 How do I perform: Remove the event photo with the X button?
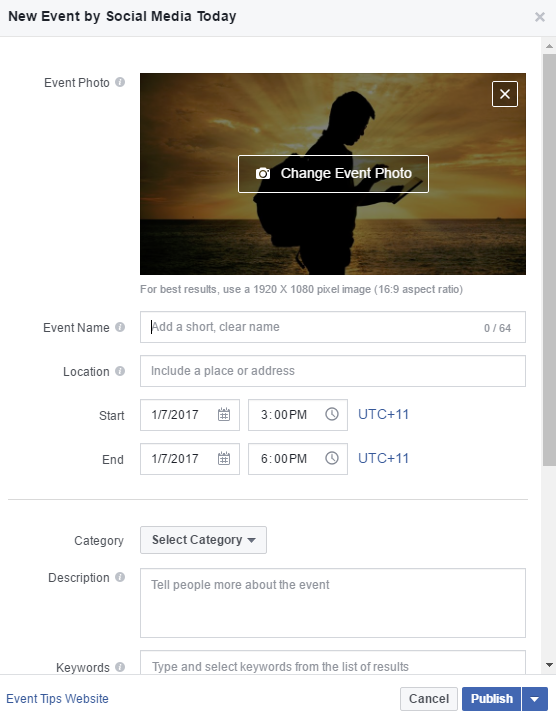click(505, 94)
